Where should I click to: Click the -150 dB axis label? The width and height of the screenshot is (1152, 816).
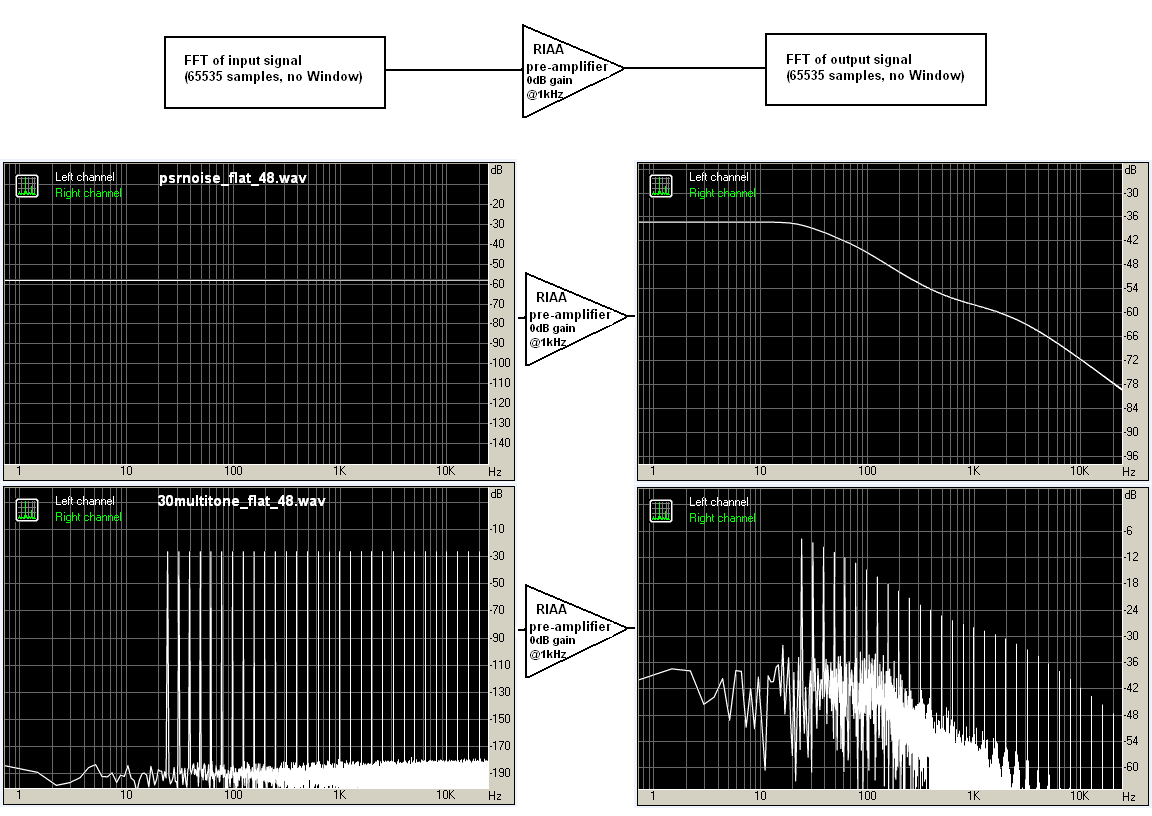click(500, 718)
